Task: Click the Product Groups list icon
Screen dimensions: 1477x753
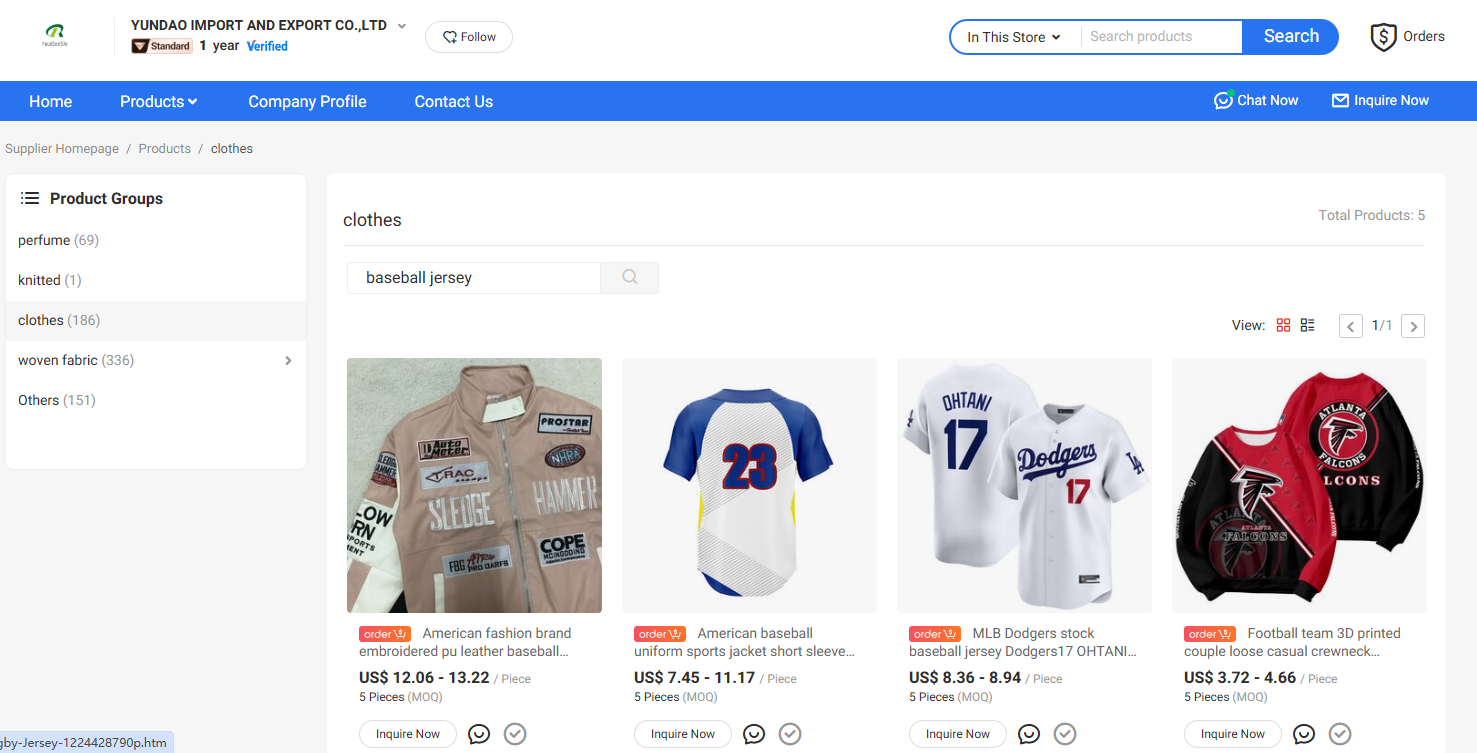Action: pos(30,197)
